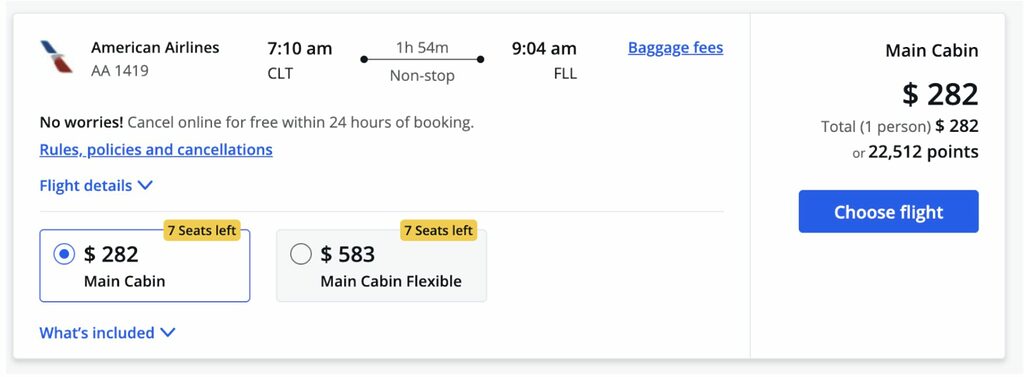This screenshot has width=1024, height=377.
Task: Choose the Main Cabin Flexible fare card
Action: tap(381, 265)
